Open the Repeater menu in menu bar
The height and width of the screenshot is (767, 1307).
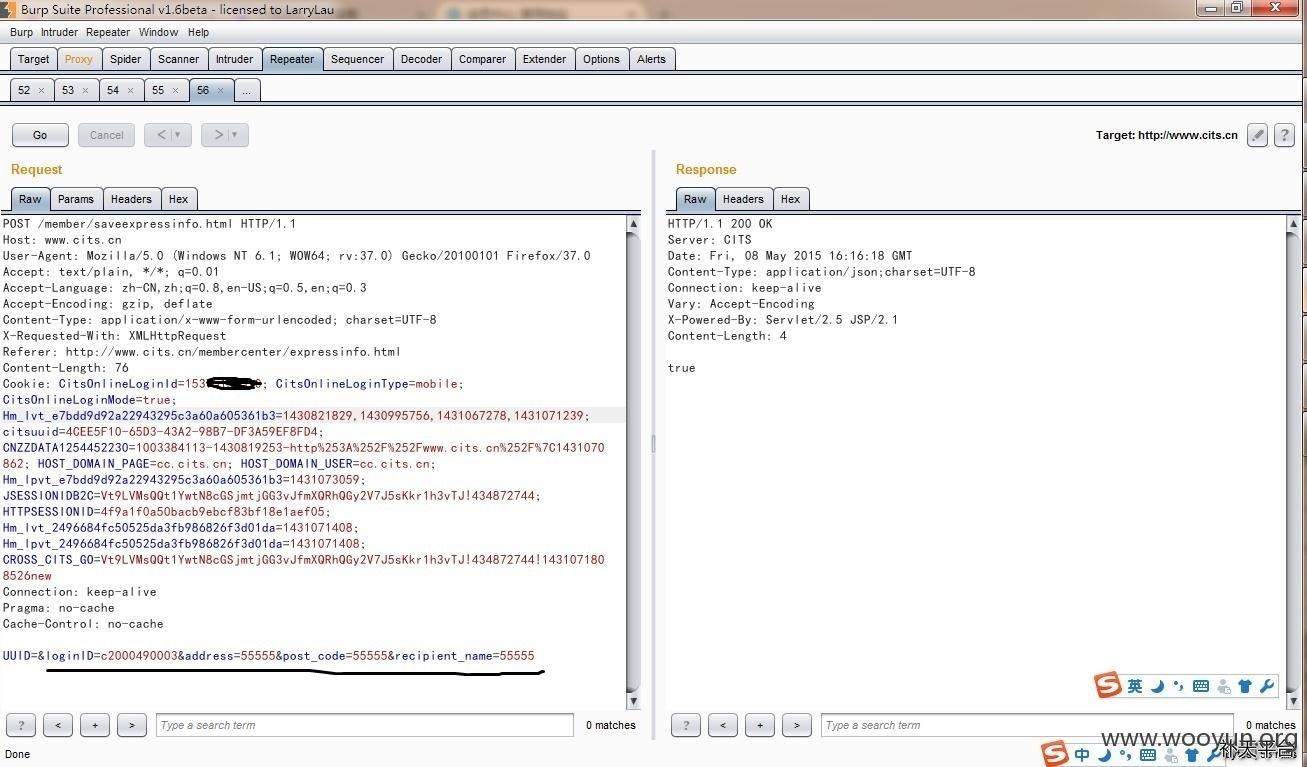[108, 32]
